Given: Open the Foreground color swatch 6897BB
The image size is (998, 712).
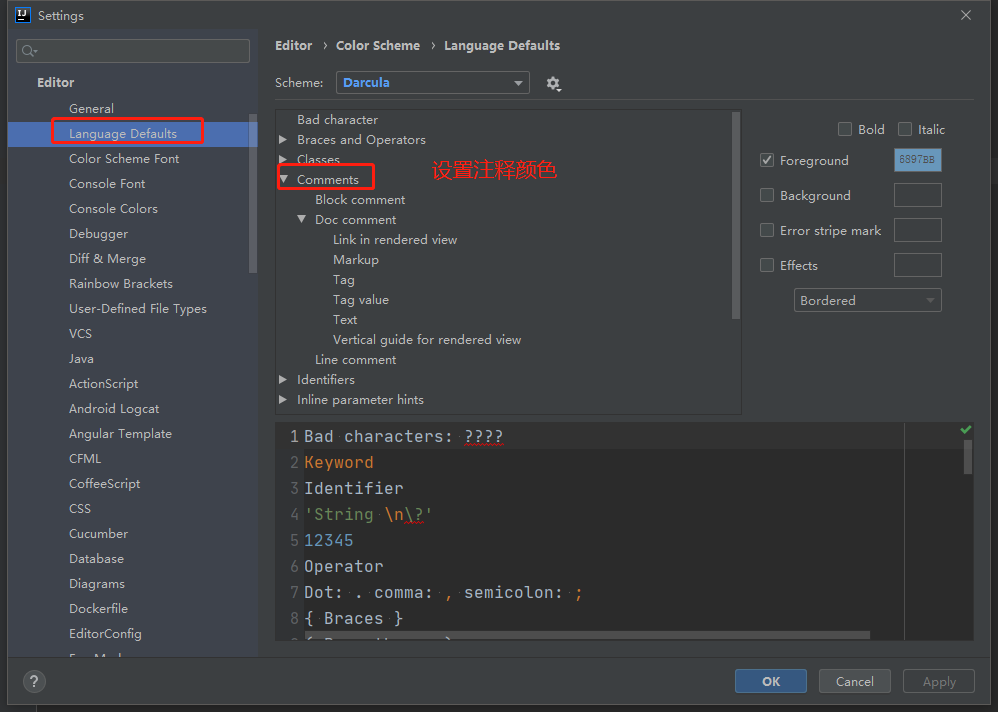Looking at the screenshot, I should coord(917,160).
